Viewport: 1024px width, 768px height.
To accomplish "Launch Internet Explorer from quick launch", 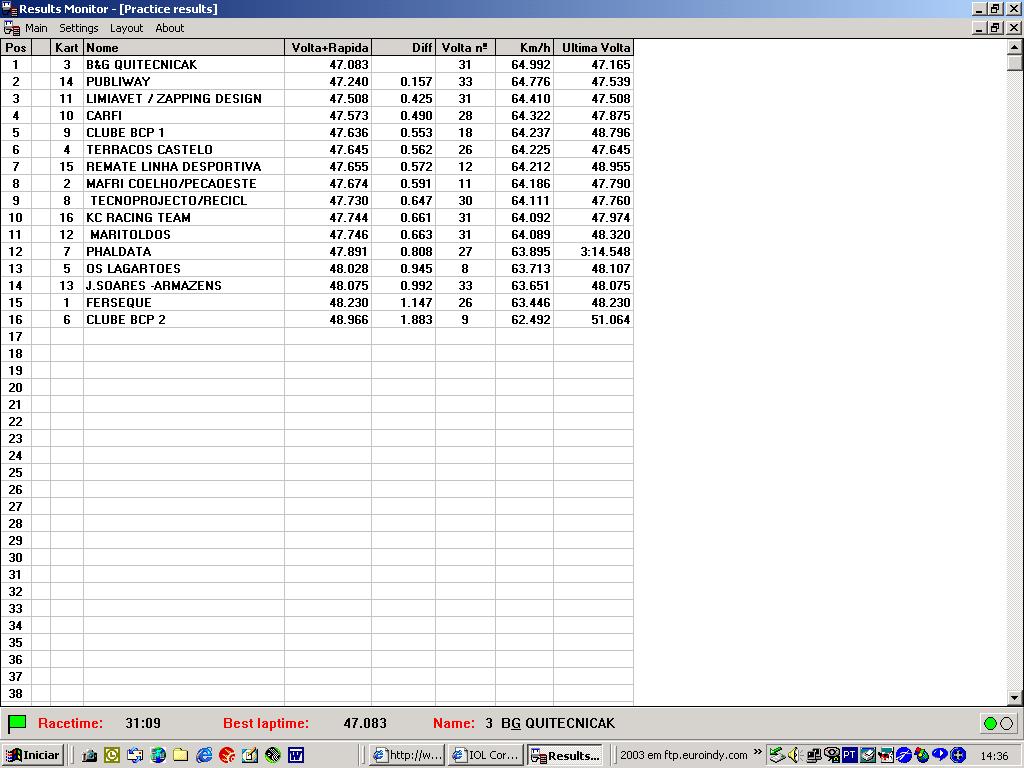I will pyautogui.click(x=204, y=755).
